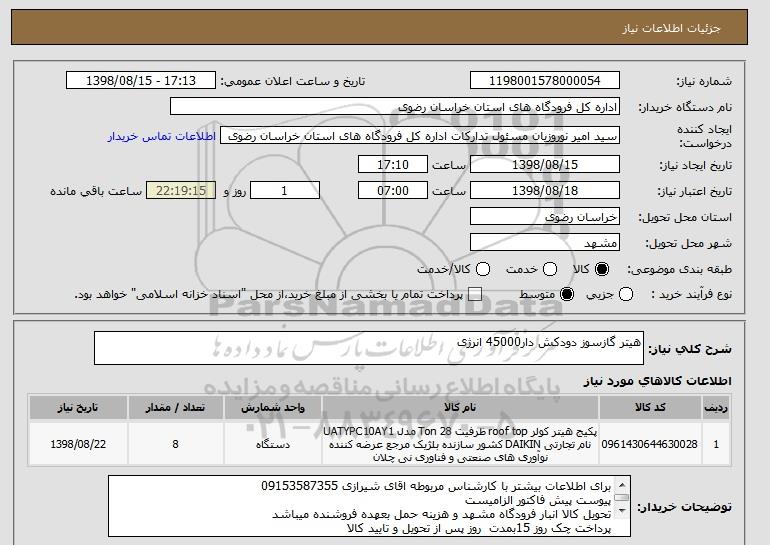Click the ساعت باقی مانده label
Image resolution: width=770 pixels, height=545 pixels.
(x=96, y=191)
